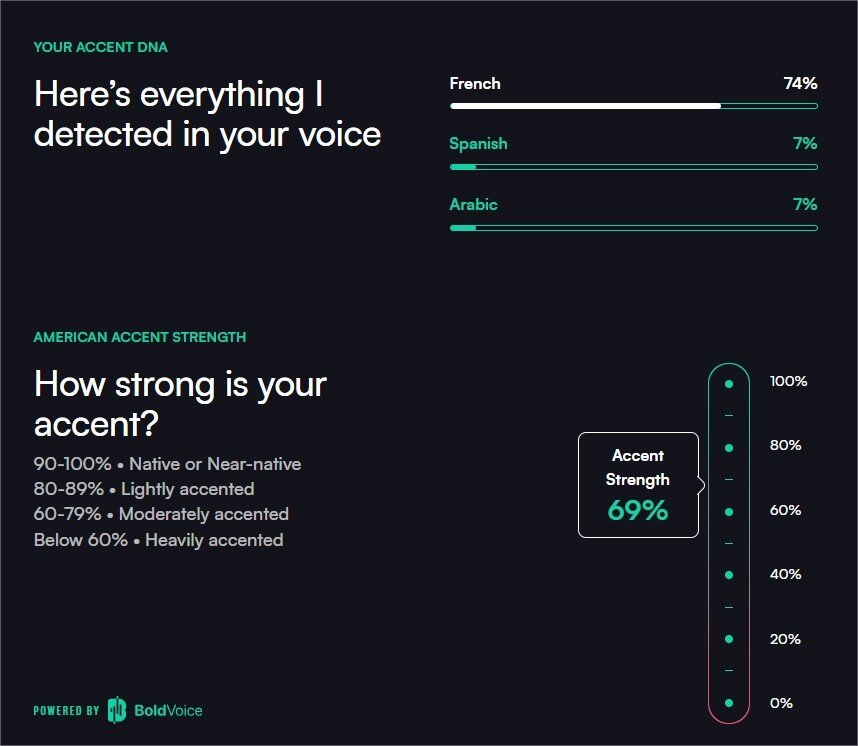The height and width of the screenshot is (746, 858).
Task: Click the "American Accent Strength" heading
Action: [140, 337]
